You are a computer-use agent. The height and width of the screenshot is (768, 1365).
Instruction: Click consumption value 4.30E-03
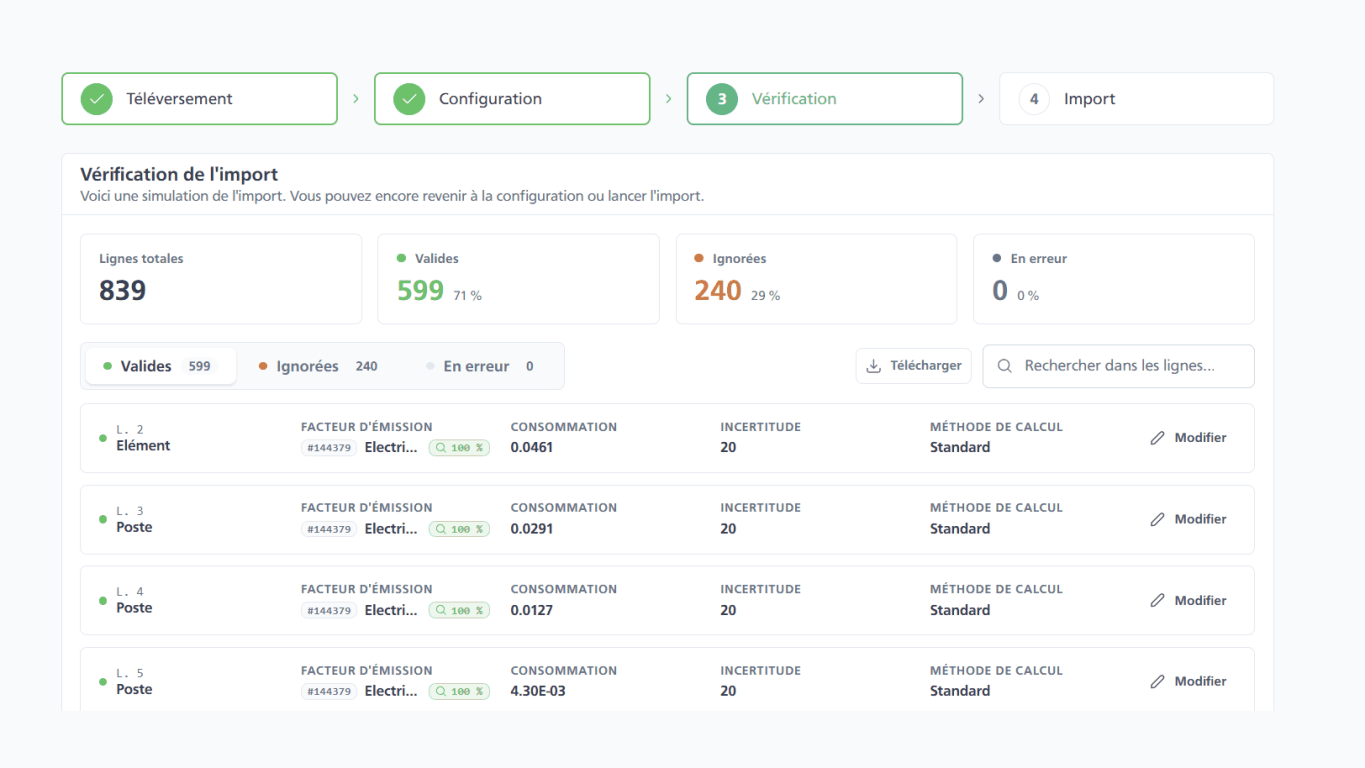(x=538, y=691)
